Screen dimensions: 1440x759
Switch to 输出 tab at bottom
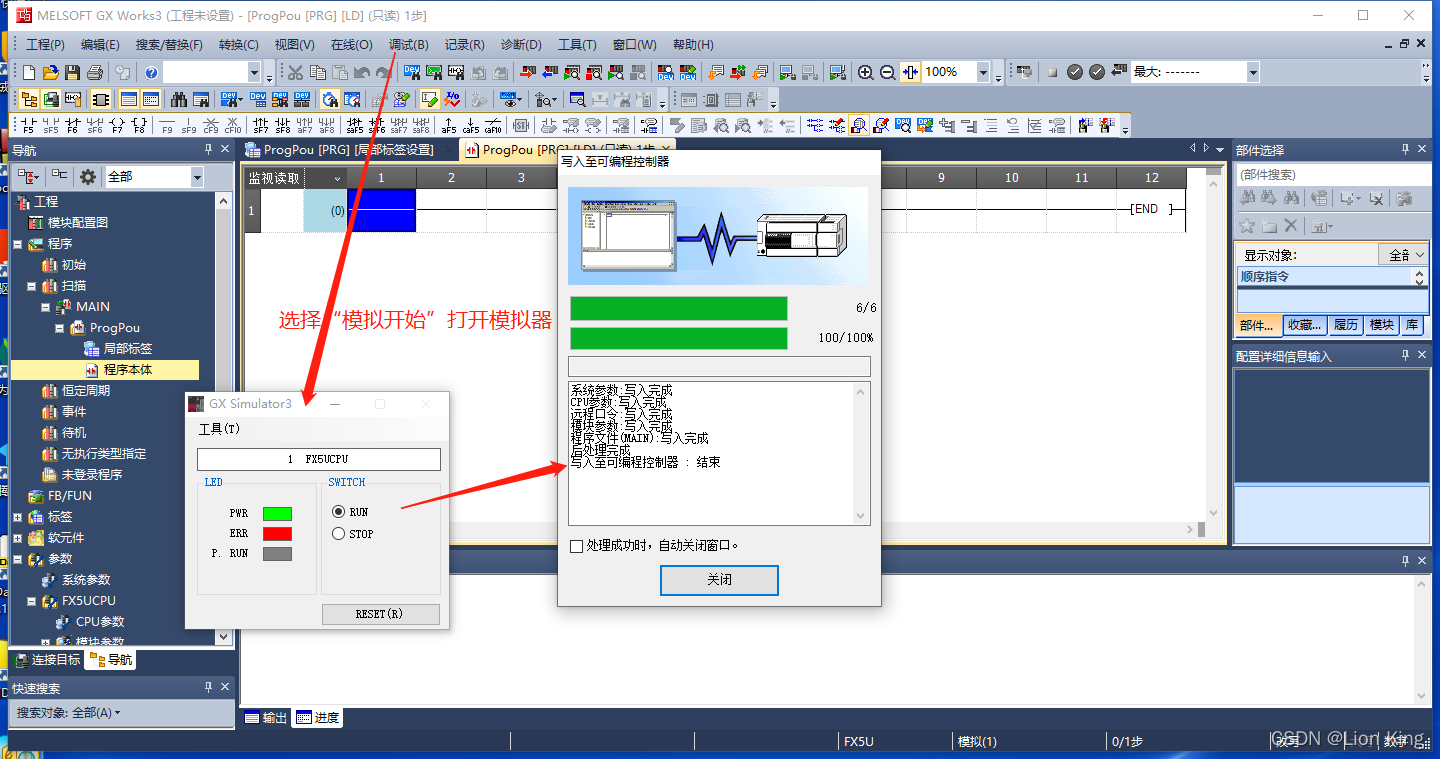tap(266, 717)
